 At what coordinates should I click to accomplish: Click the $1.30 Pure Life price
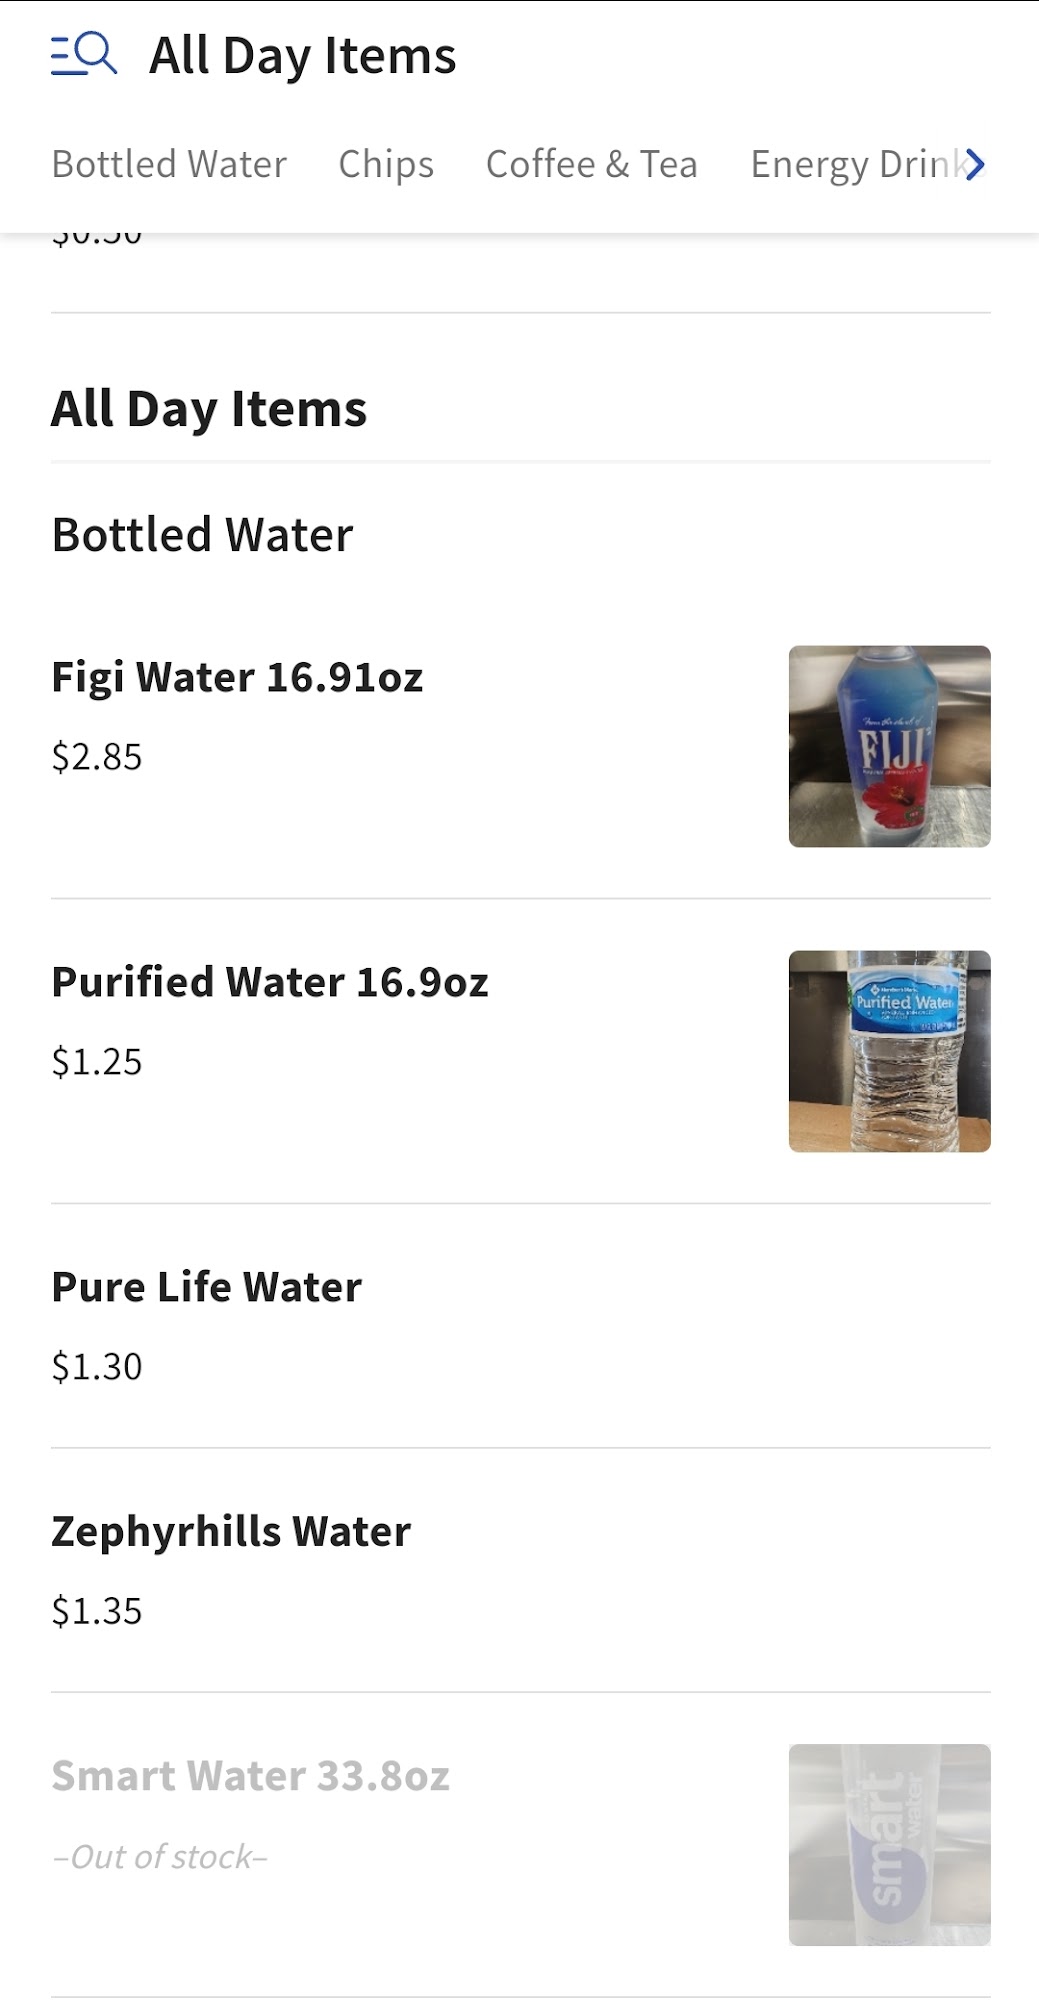point(97,1367)
